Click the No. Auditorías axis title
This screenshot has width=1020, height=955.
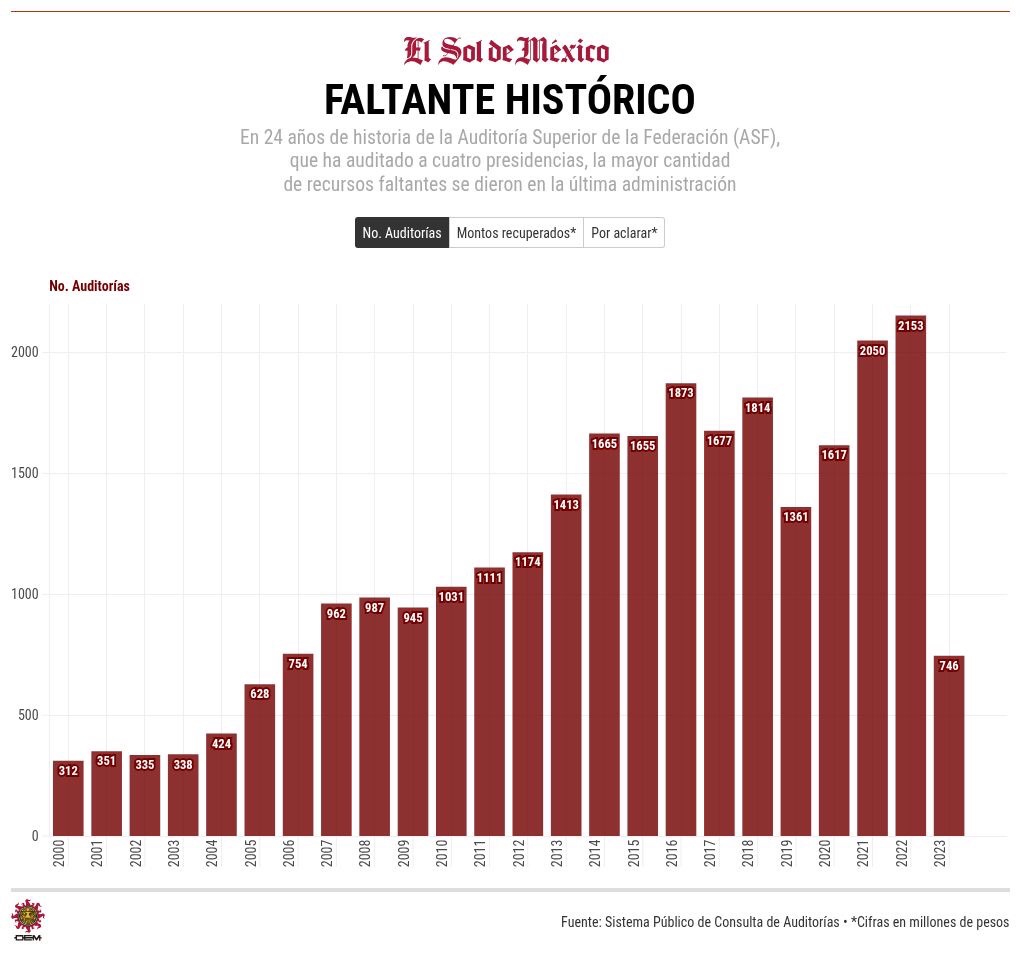pyautogui.click(x=89, y=286)
